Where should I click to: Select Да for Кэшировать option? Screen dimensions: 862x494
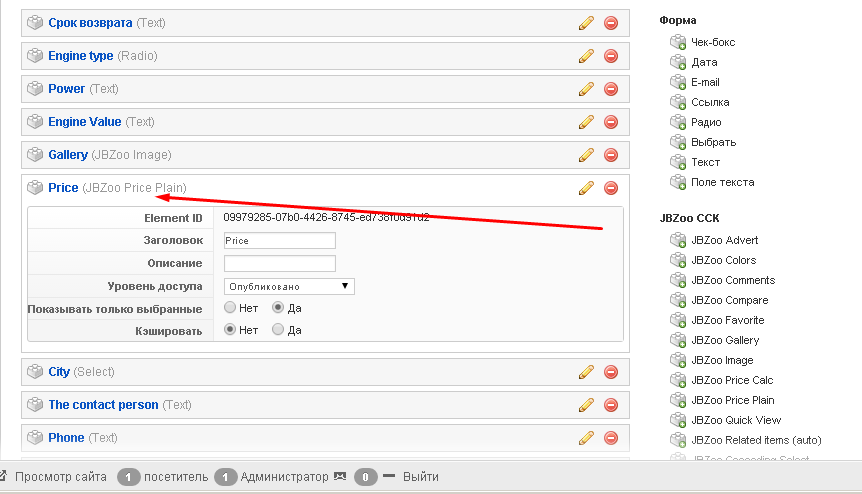coord(278,329)
